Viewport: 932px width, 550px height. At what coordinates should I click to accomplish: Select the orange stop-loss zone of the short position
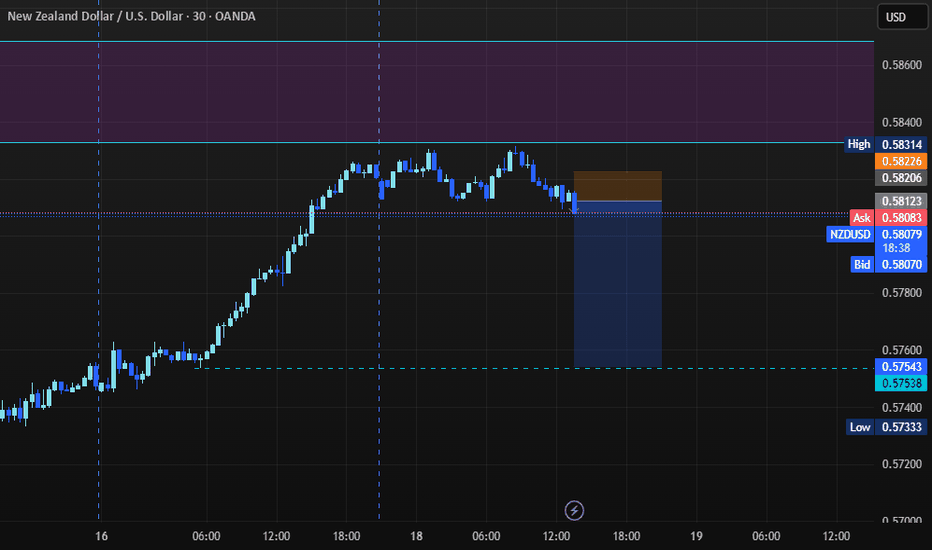click(x=618, y=186)
